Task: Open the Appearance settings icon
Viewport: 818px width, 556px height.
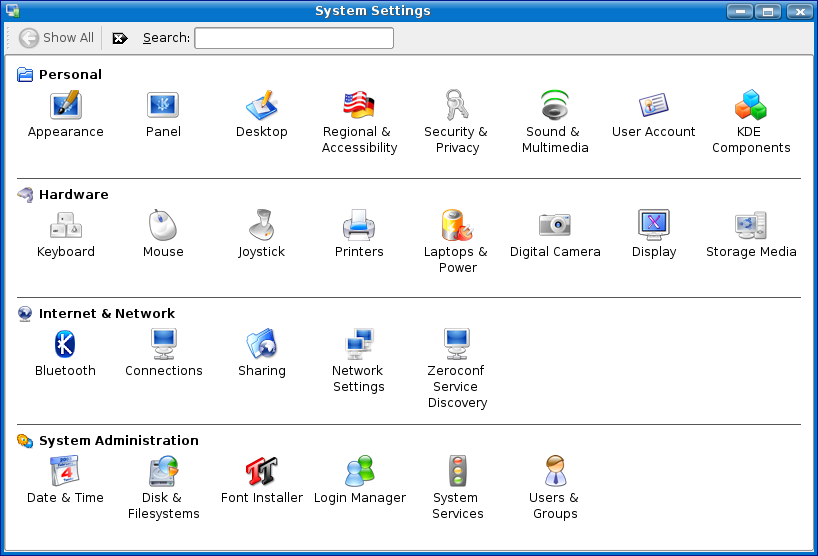Action: pos(66,105)
